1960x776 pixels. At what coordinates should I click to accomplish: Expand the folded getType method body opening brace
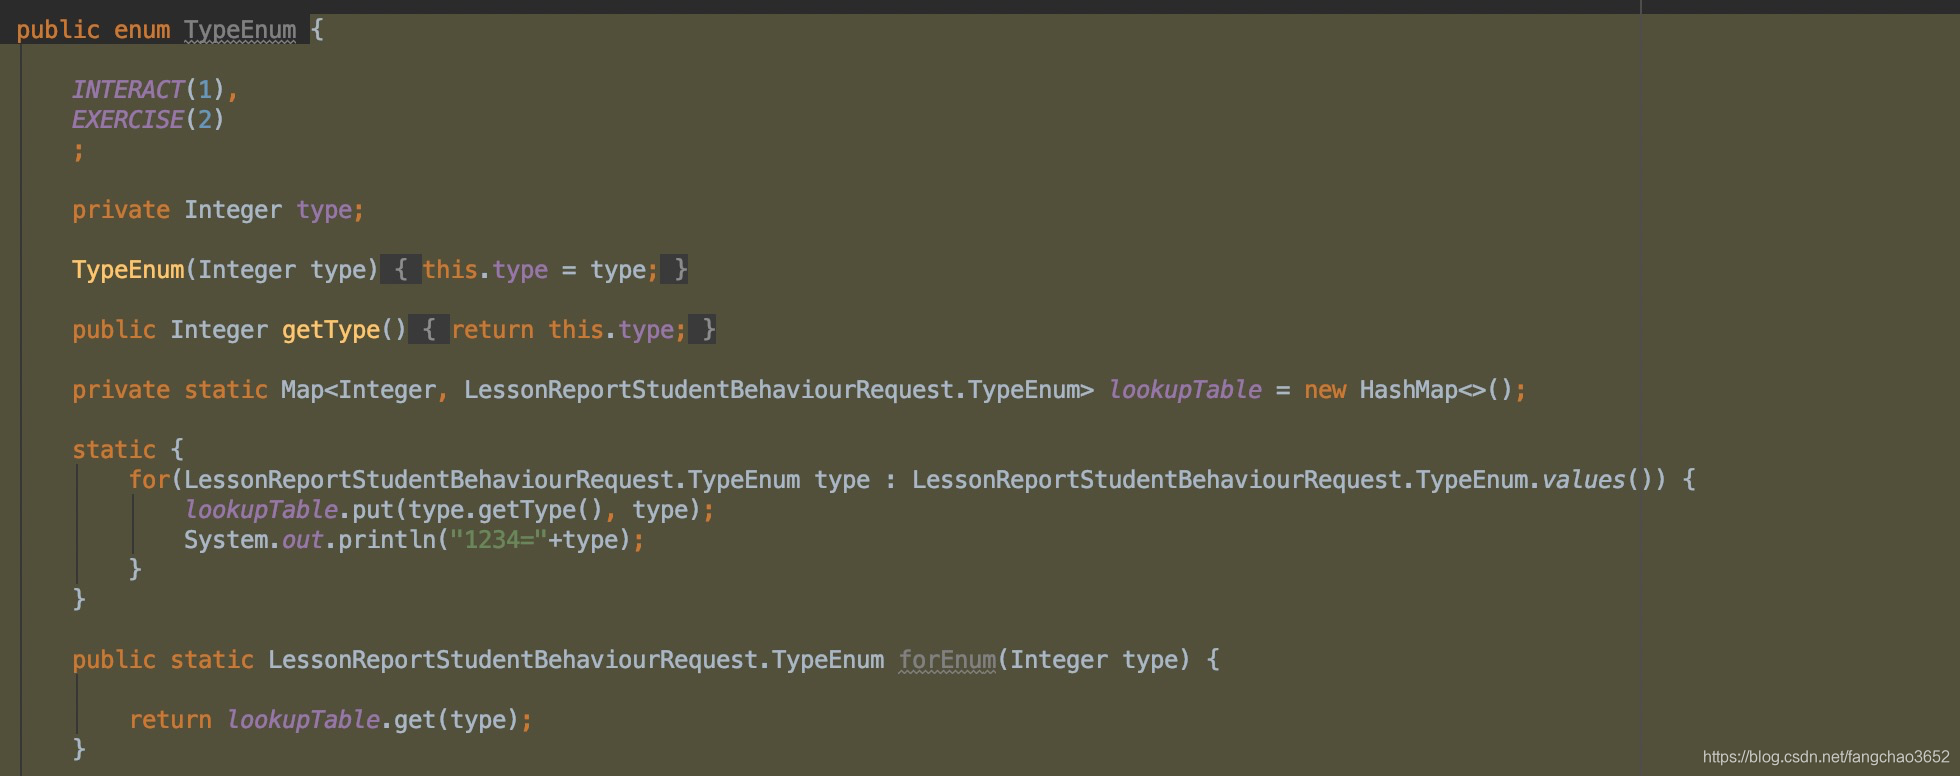click(429, 330)
